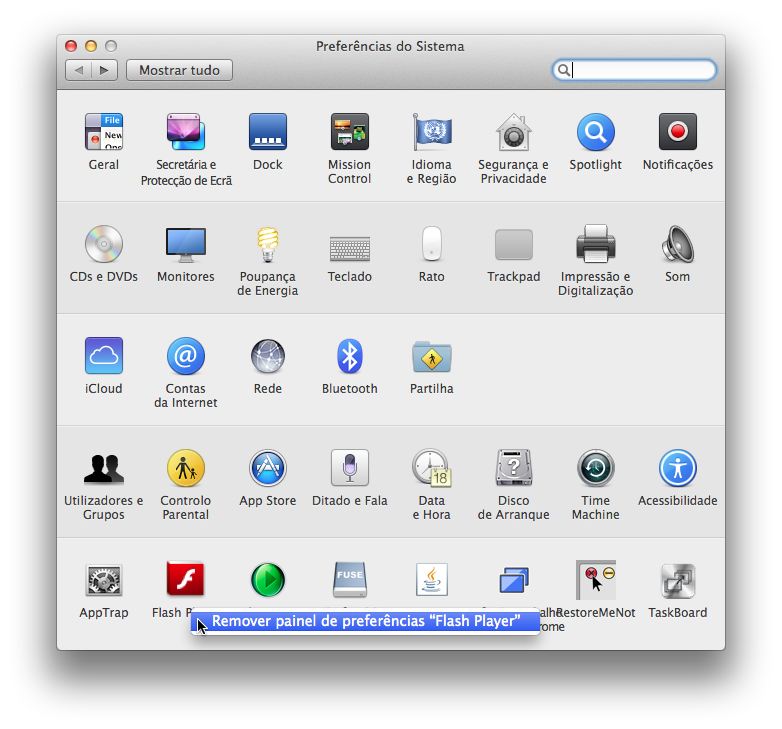Open Segurança e Privacidade pane
782x729 pixels.
coord(513,132)
